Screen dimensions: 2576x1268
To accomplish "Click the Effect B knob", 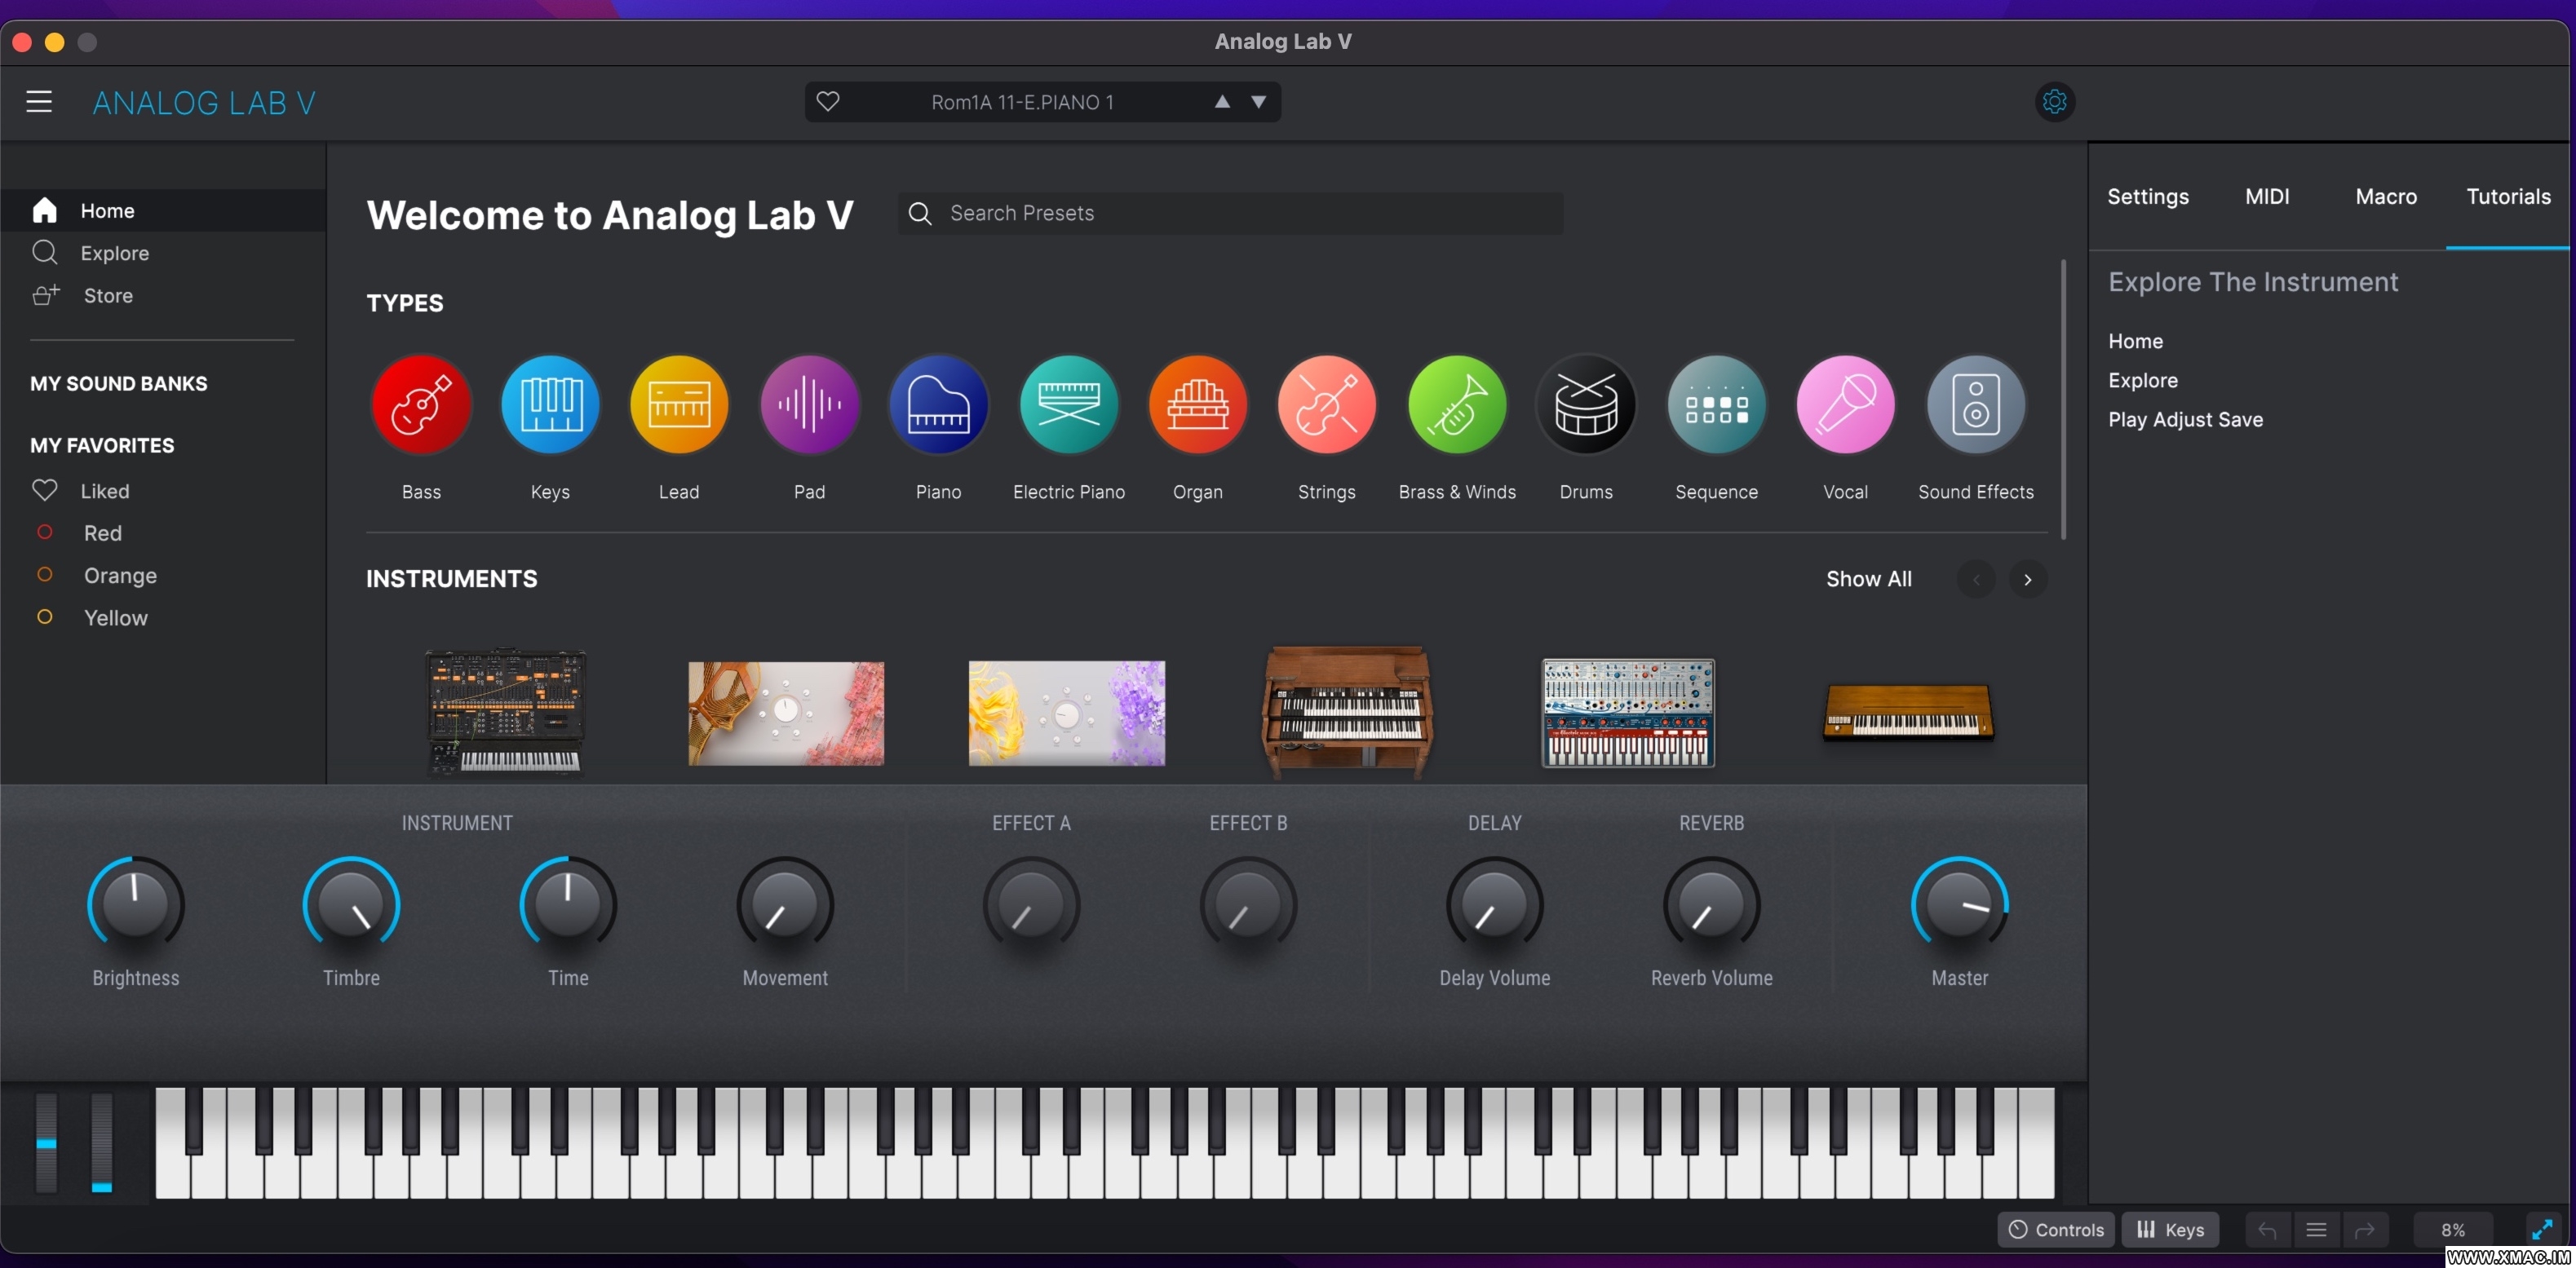I will pos(1248,904).
